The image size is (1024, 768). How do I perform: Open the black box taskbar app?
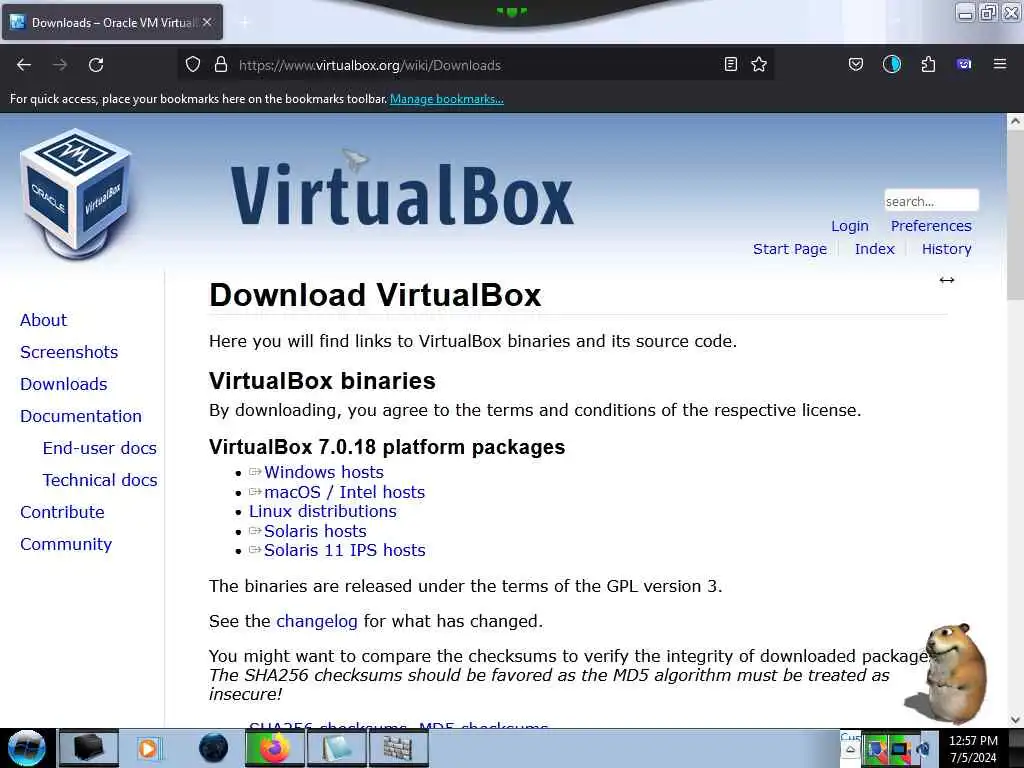(x=88, y=748)
